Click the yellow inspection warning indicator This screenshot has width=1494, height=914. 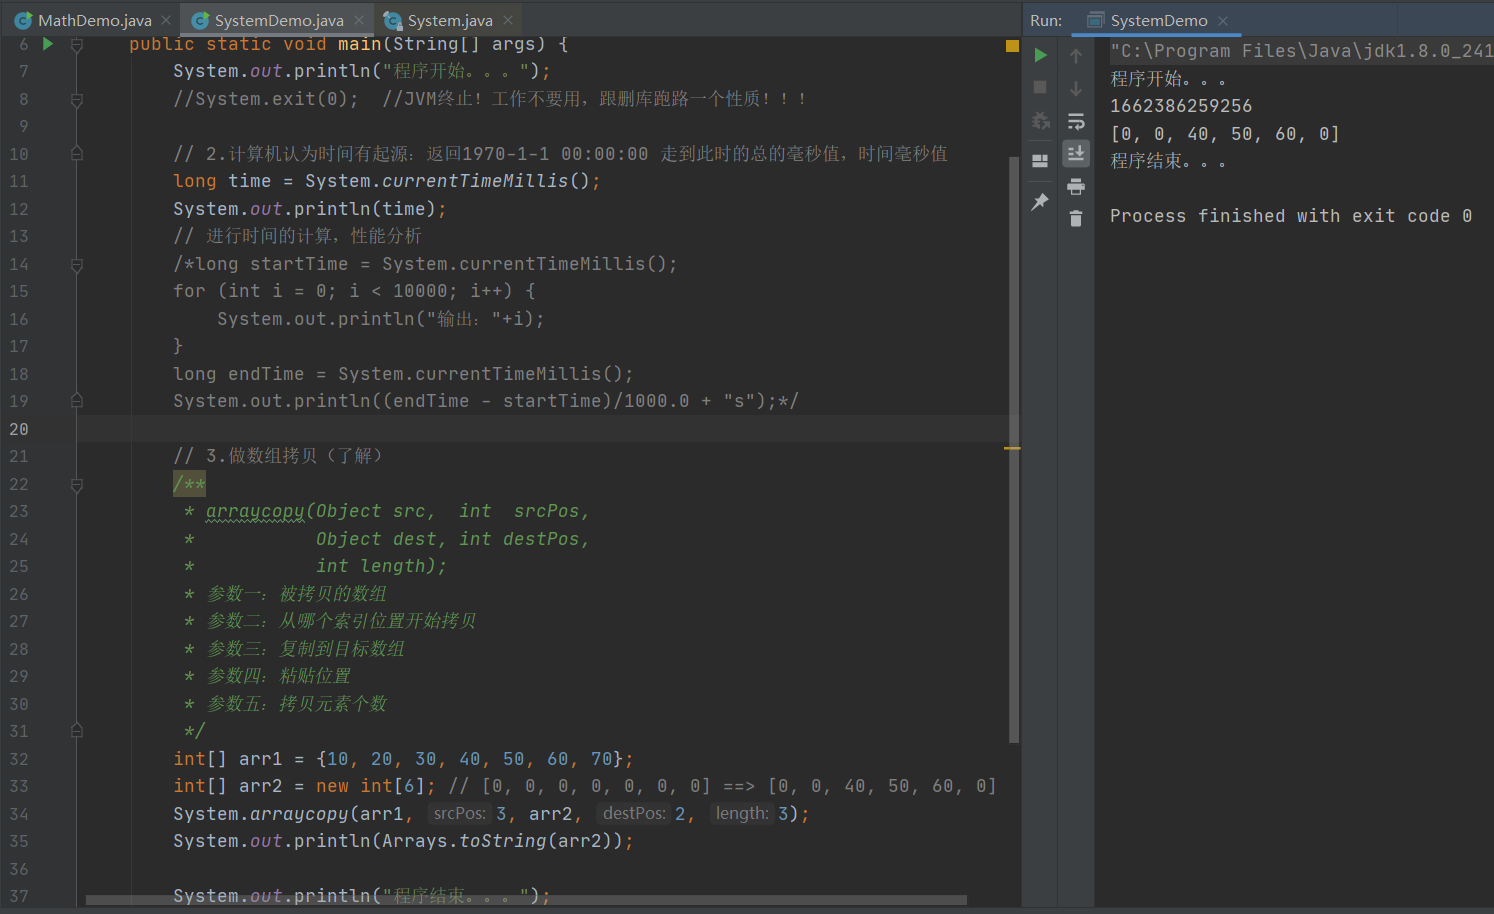click(x=1012, y=46)
